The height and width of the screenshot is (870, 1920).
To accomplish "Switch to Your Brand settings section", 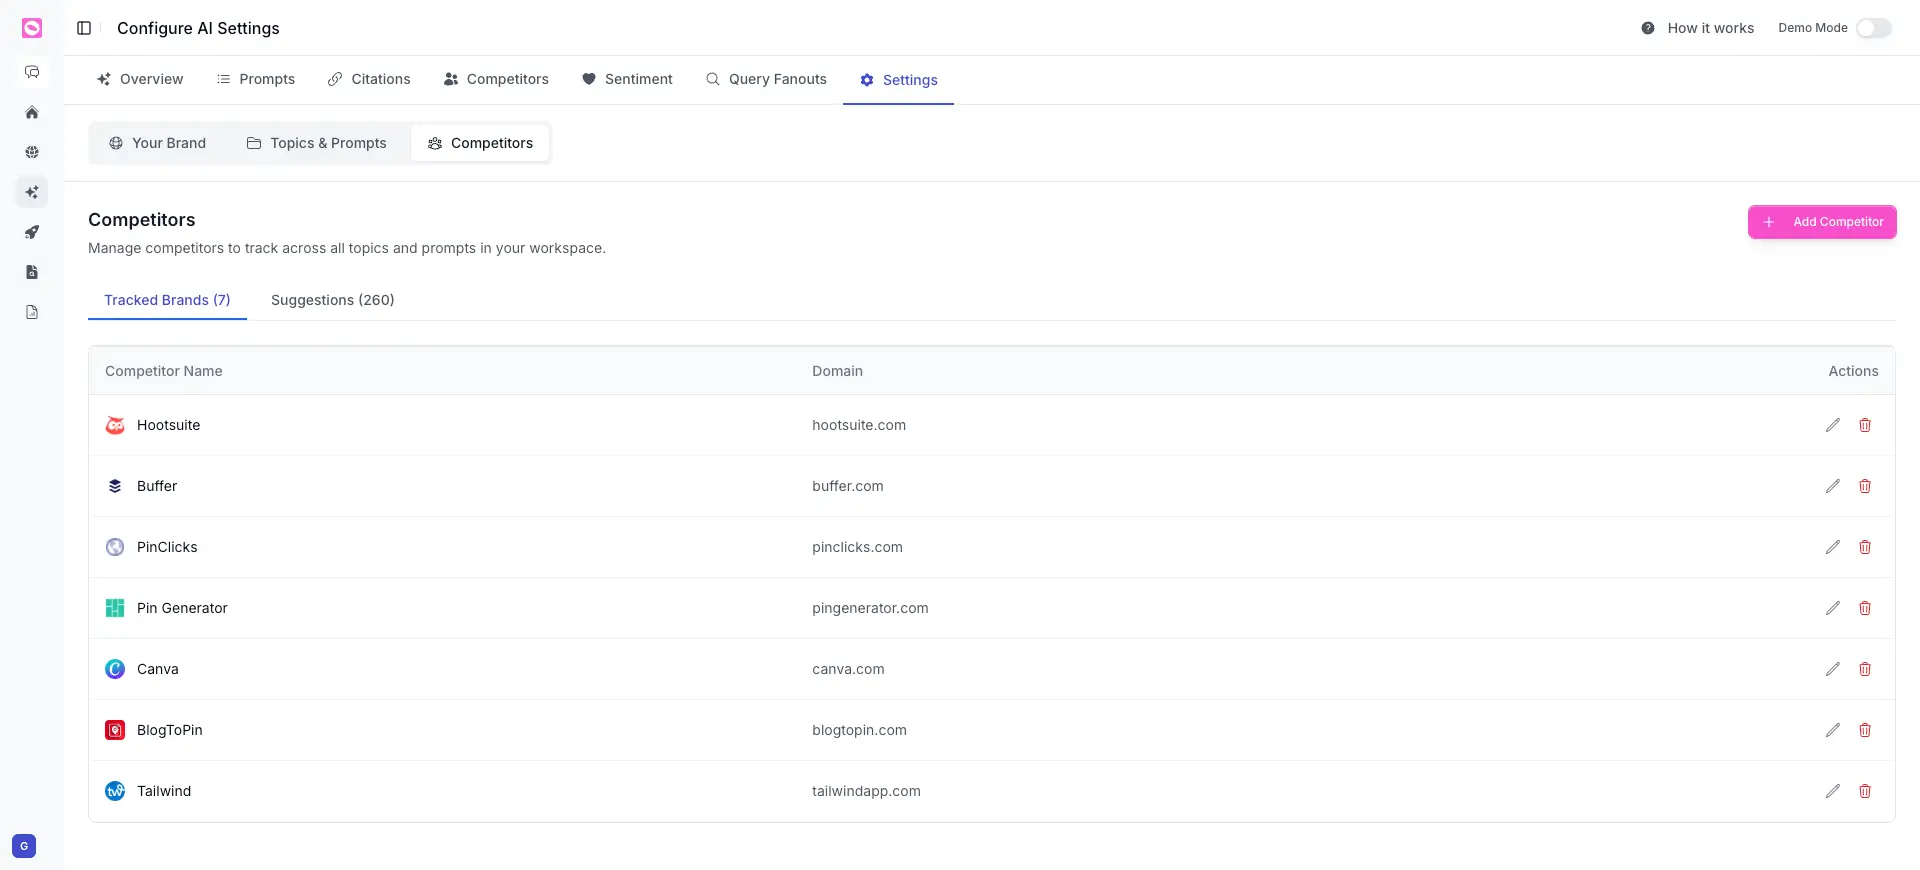I will [x=157, y=143].
